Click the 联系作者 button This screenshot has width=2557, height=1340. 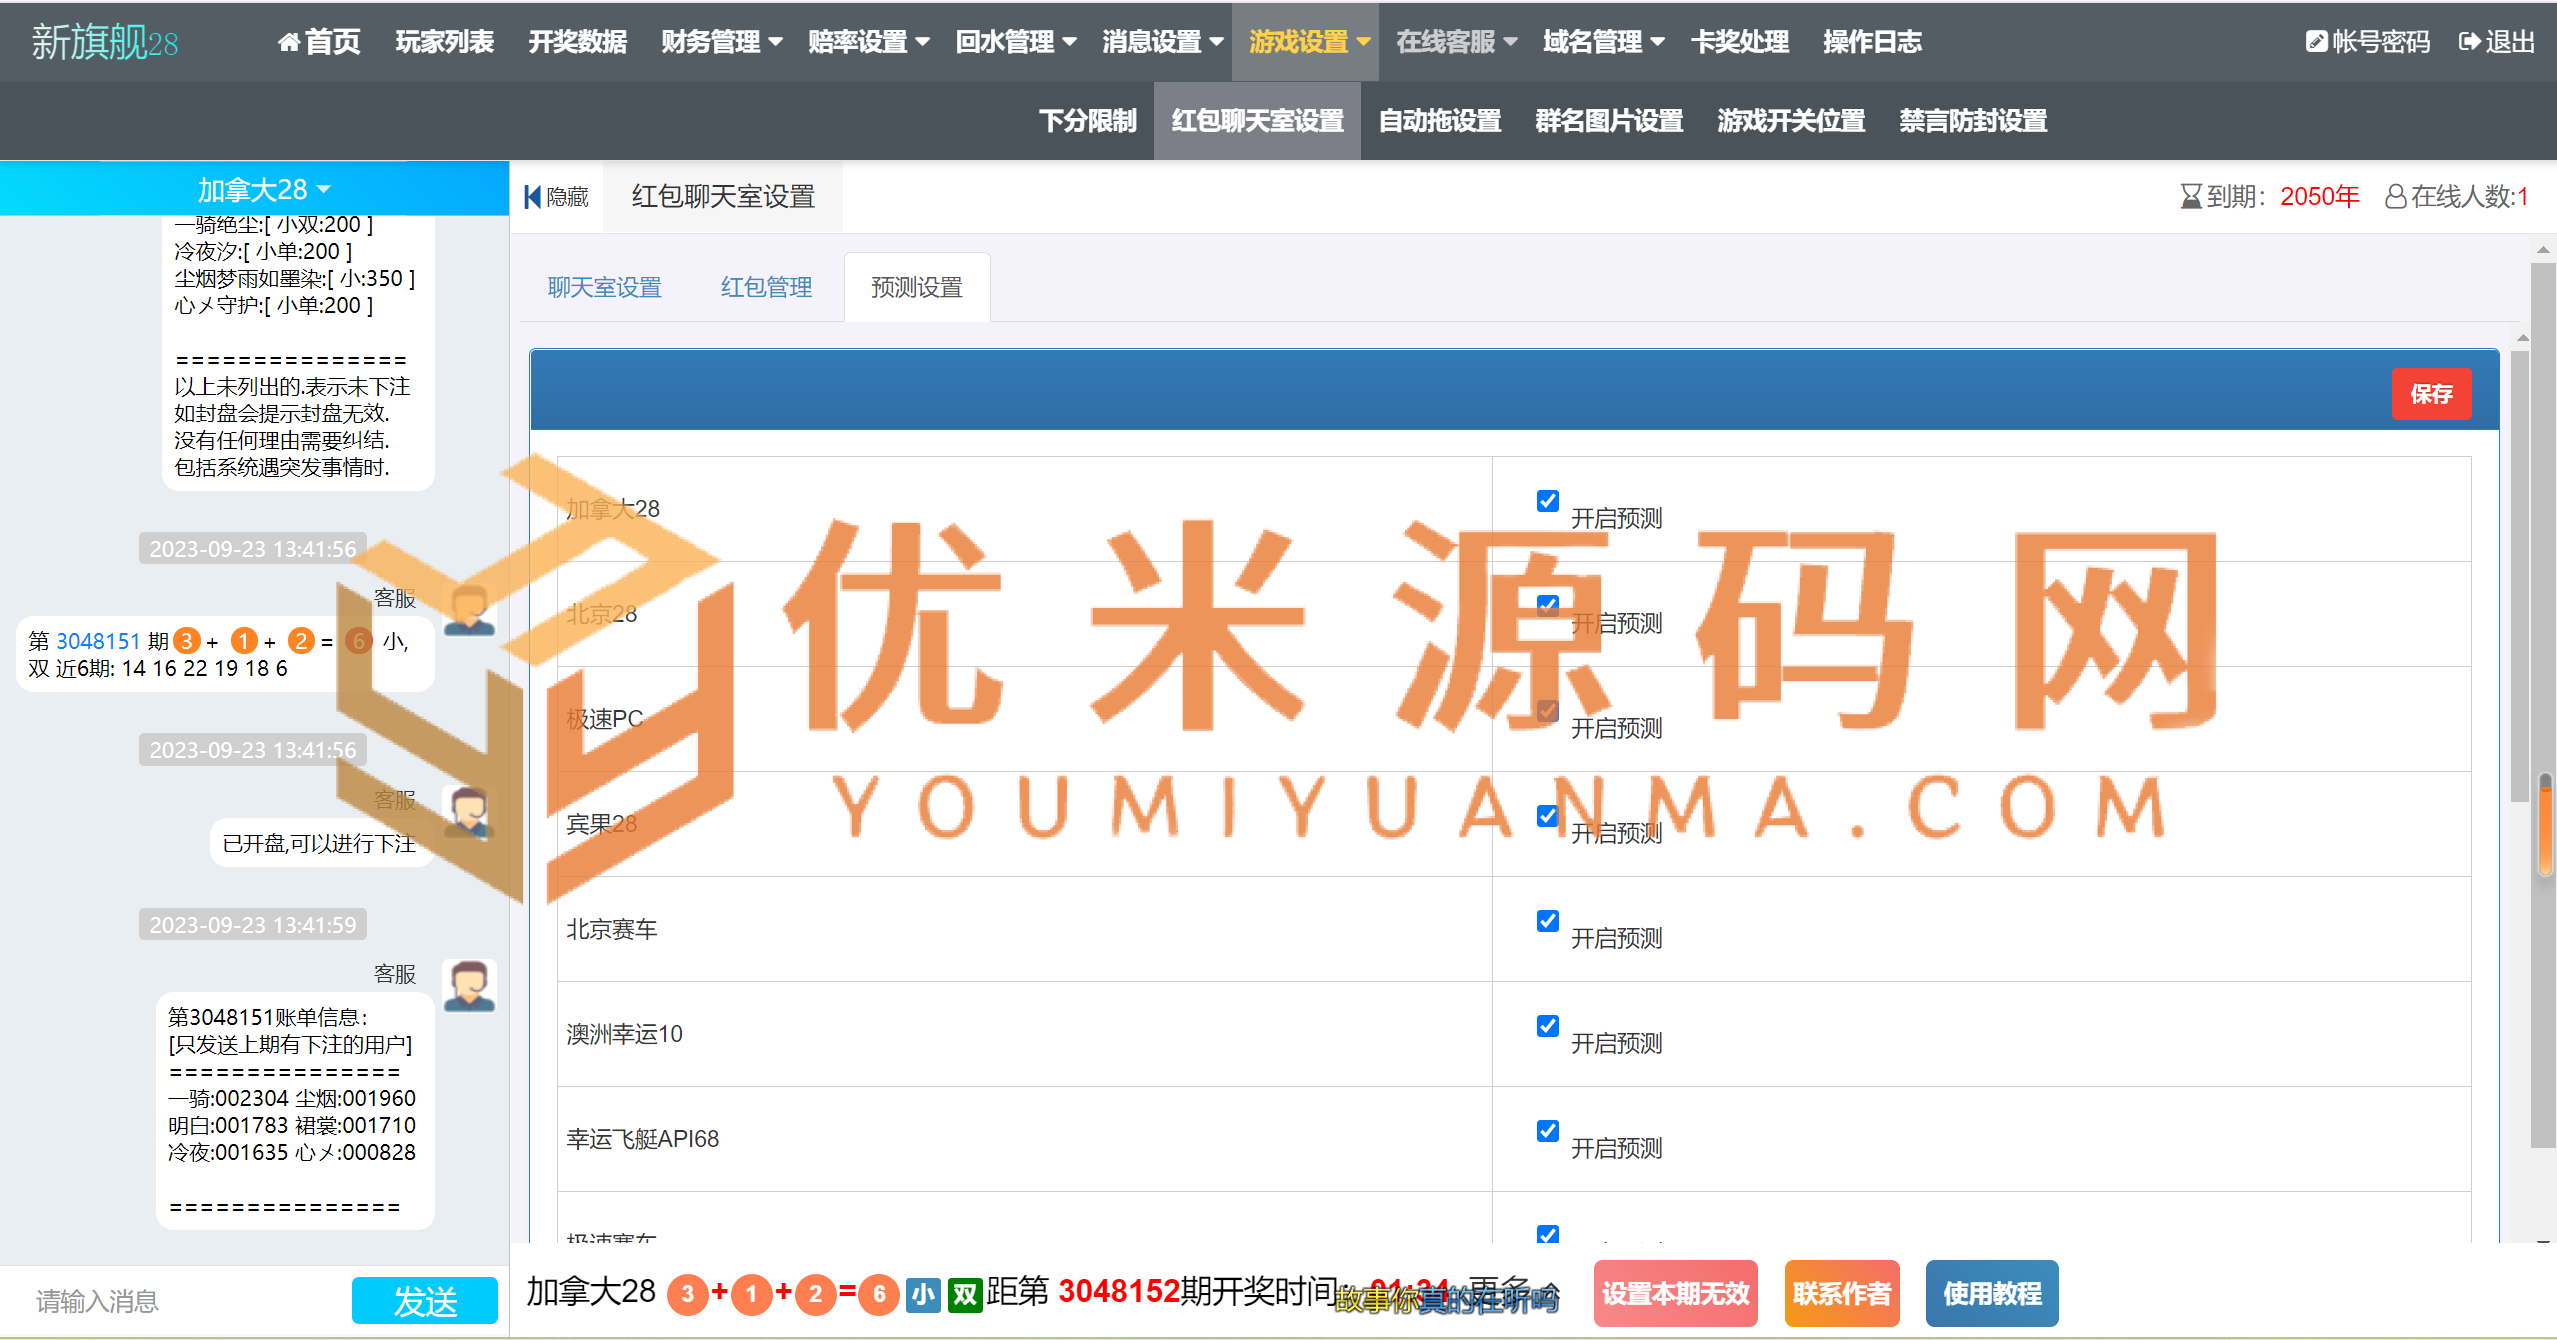click(x=1842, y=1294)
